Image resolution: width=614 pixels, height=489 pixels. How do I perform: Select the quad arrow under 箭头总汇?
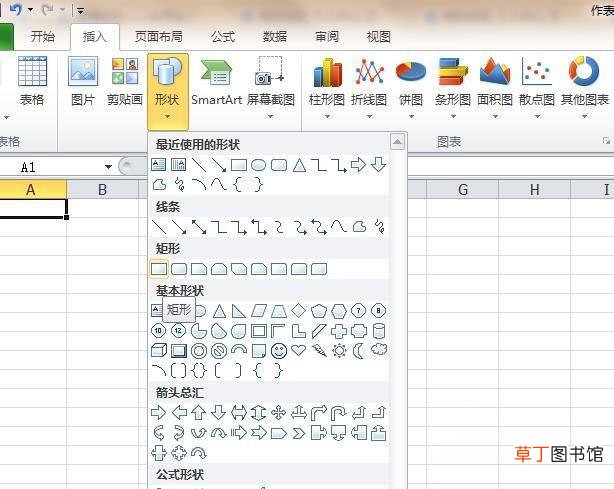[279, 413]
